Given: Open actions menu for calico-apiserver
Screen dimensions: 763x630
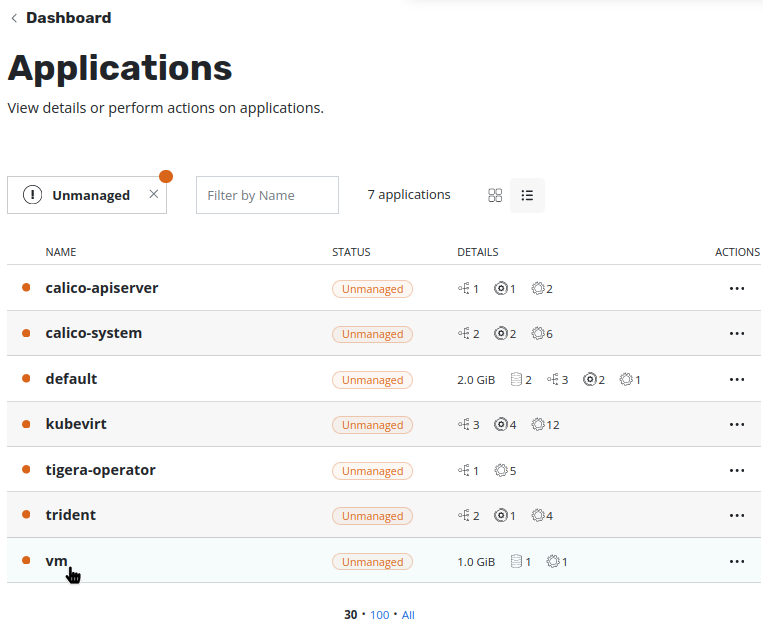Looking at the screenshot, I should click(737, 288).
